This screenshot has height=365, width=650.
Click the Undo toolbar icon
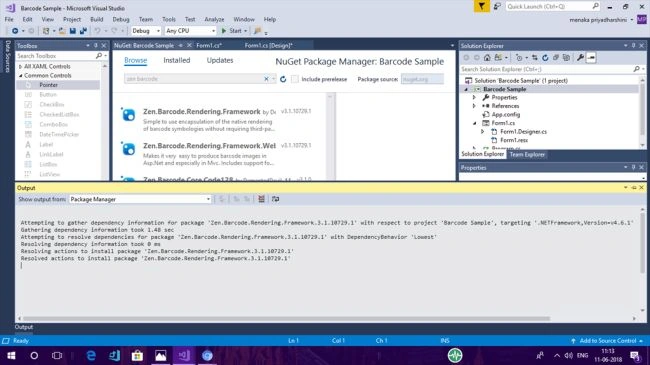[97, 31]
